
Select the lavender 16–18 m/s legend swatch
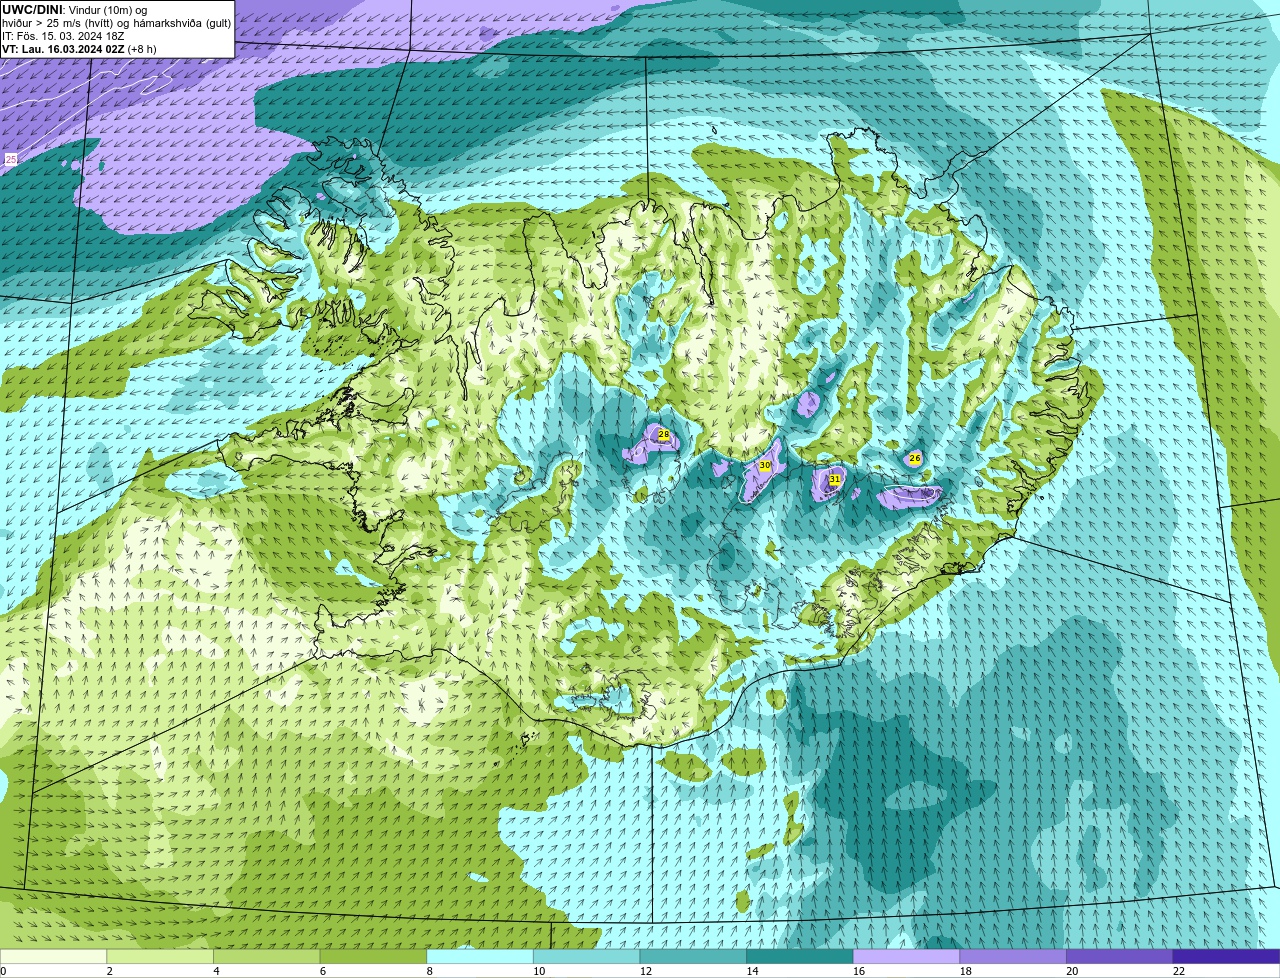pos(906,956)
